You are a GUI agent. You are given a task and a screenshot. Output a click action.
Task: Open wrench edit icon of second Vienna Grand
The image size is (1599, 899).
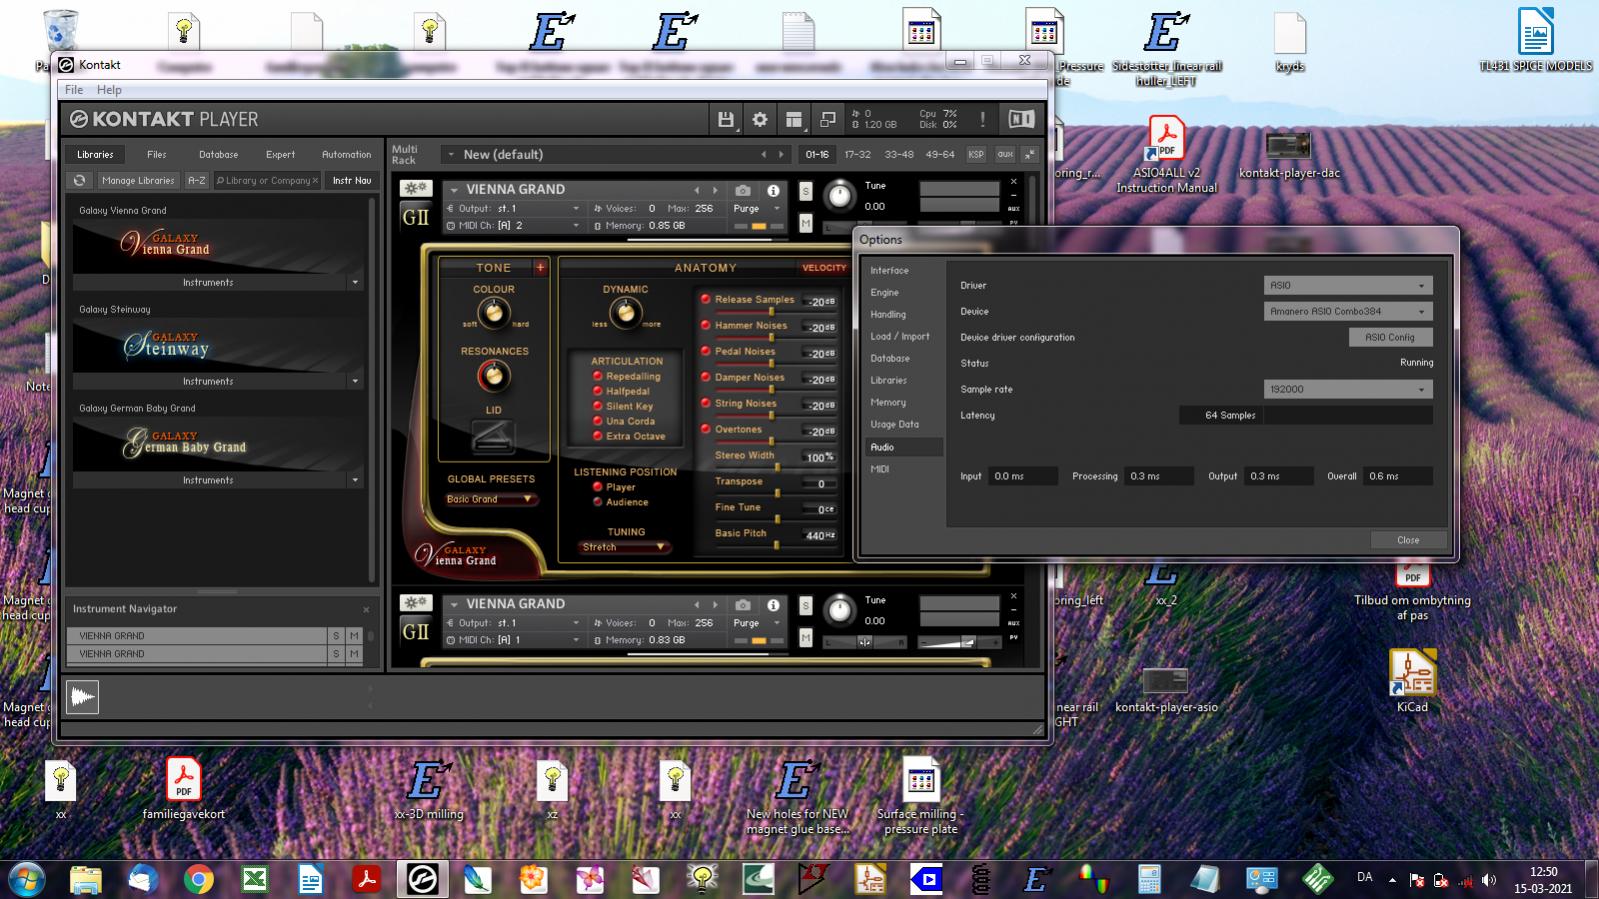coord(416,602)
